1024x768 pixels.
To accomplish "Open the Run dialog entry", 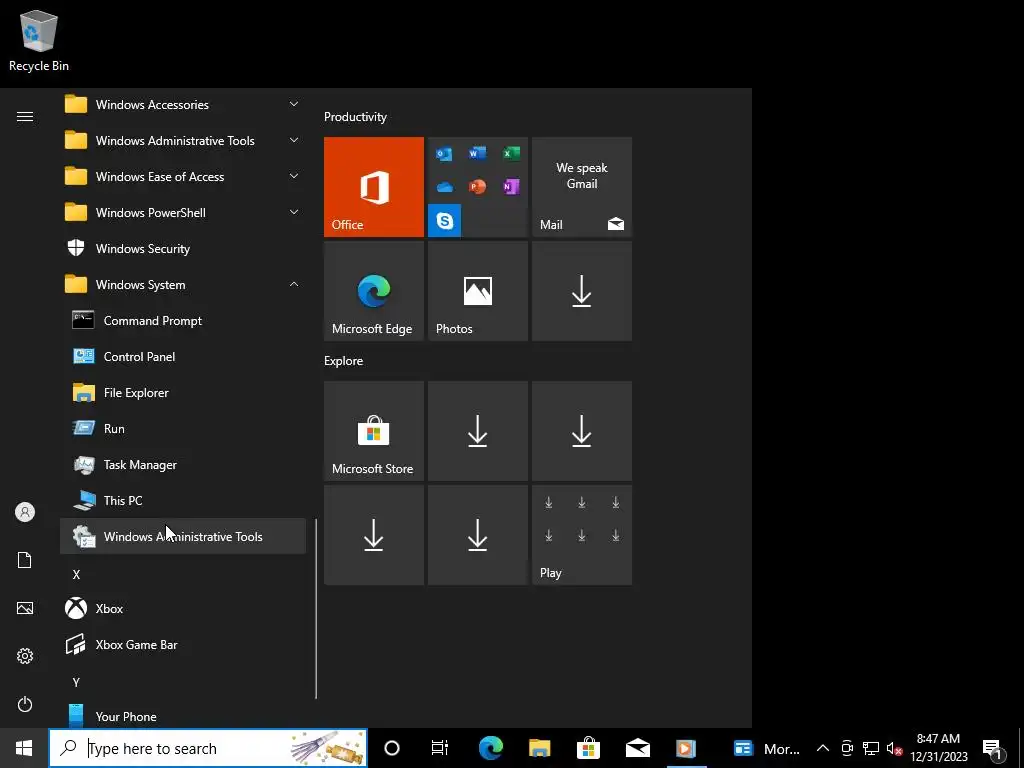I will pos(183,428).
